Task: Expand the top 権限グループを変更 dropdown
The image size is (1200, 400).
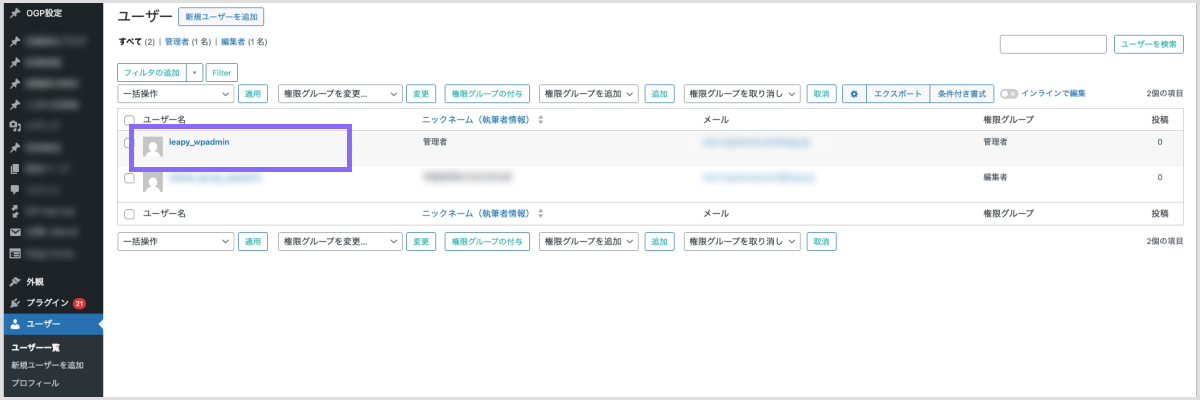Action: click(340, 93)
